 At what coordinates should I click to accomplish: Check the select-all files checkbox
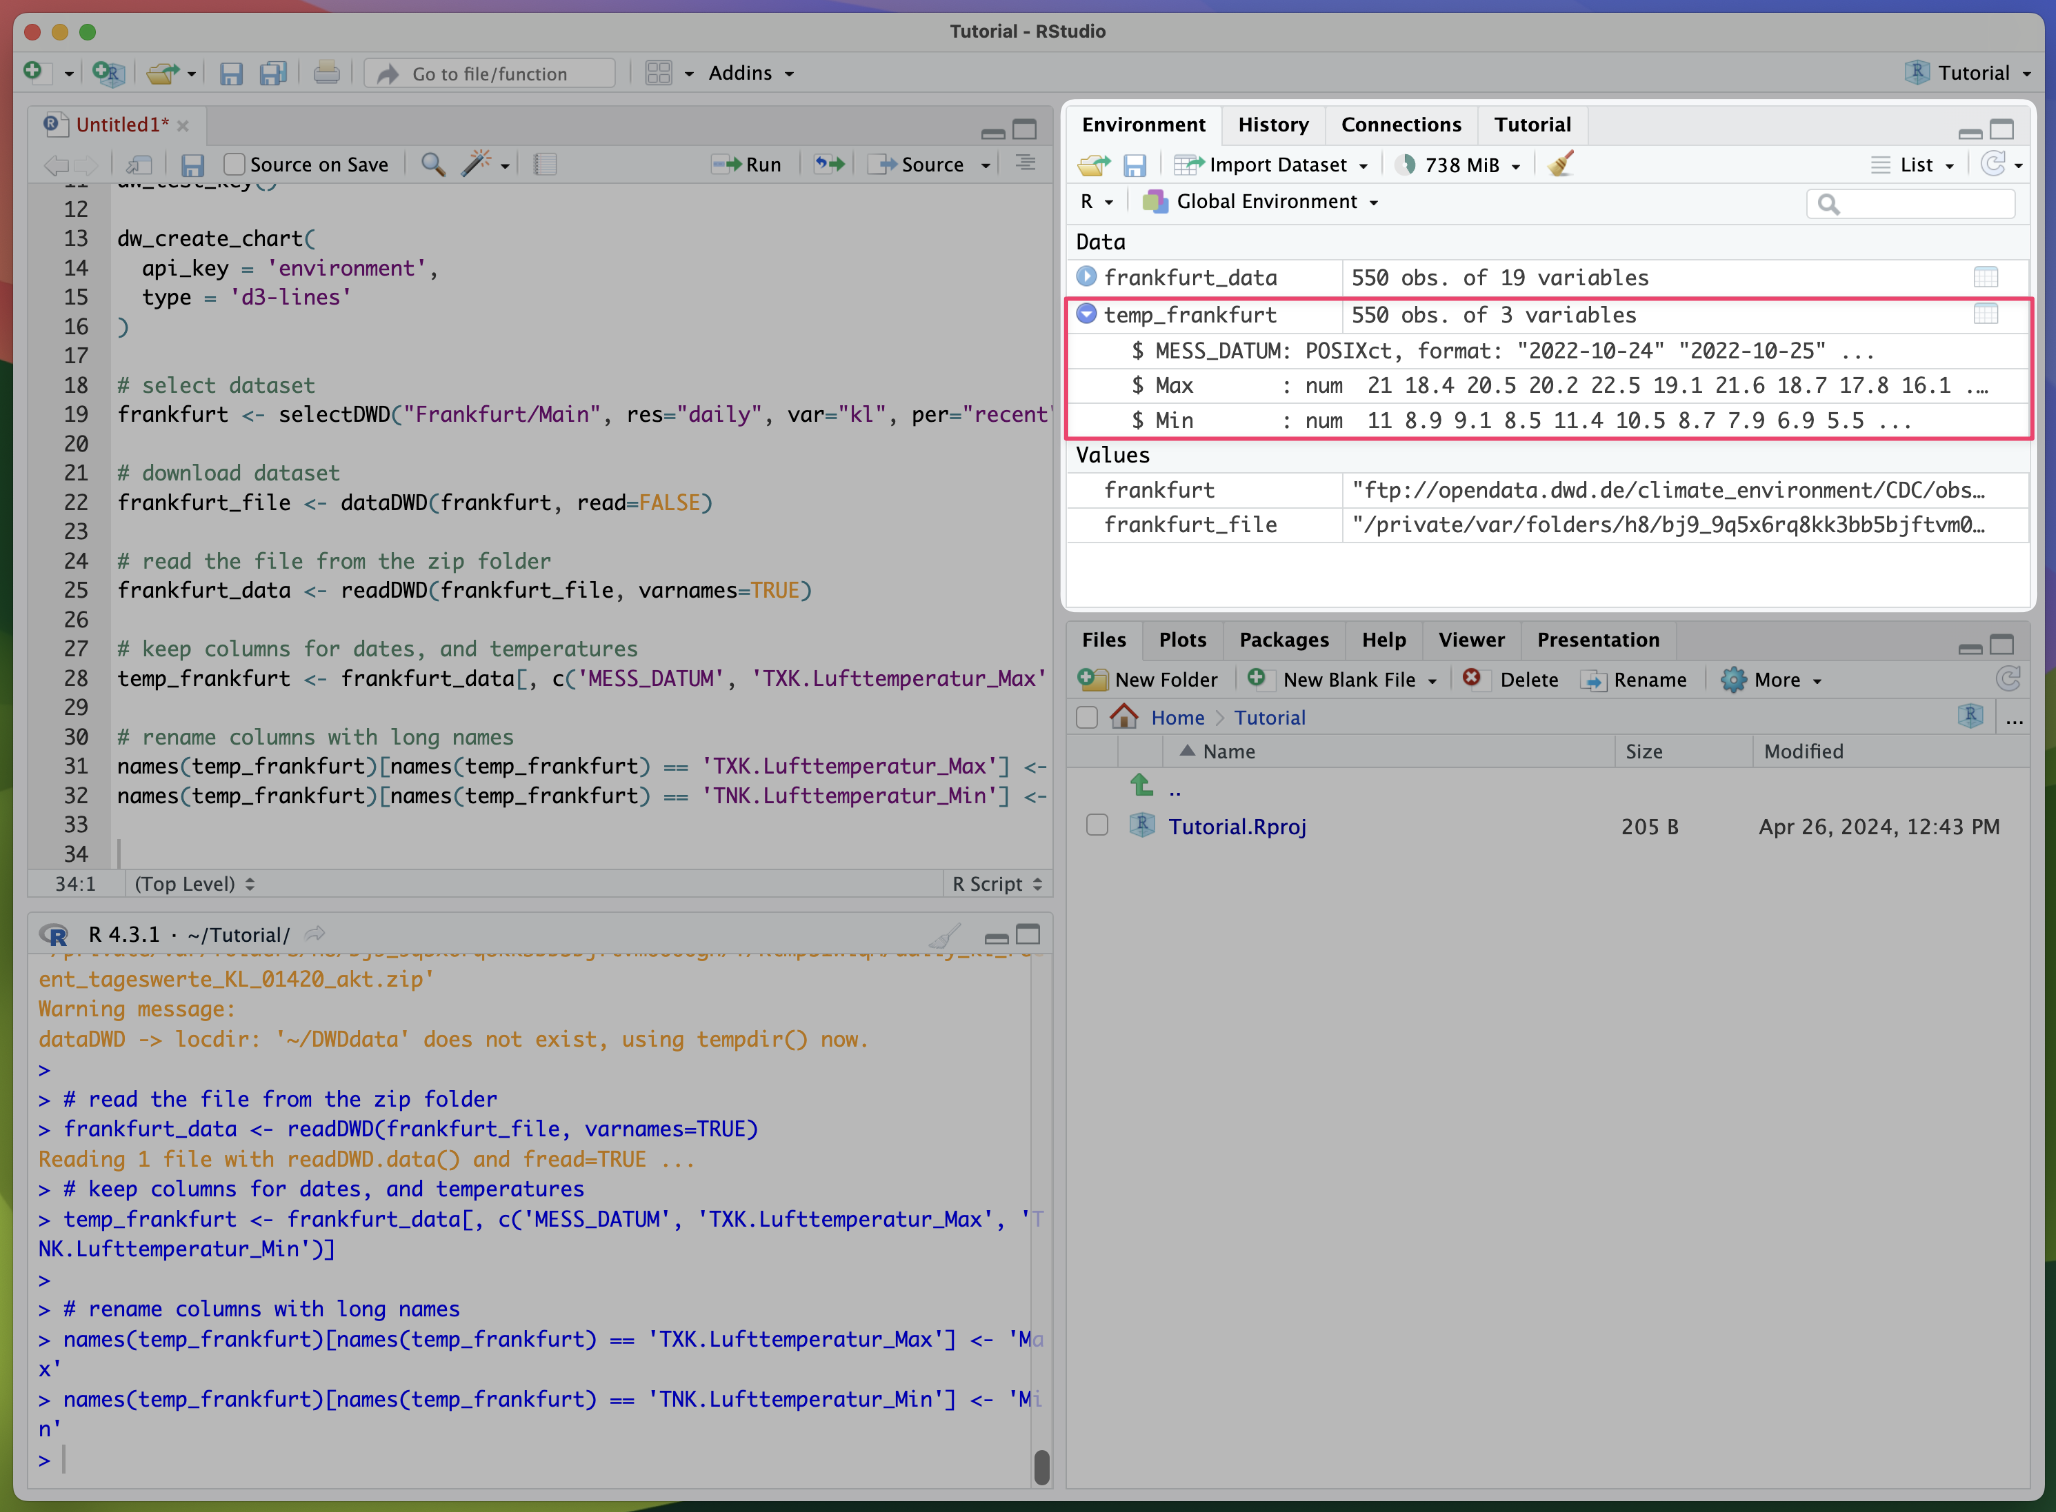(1087, 717)
